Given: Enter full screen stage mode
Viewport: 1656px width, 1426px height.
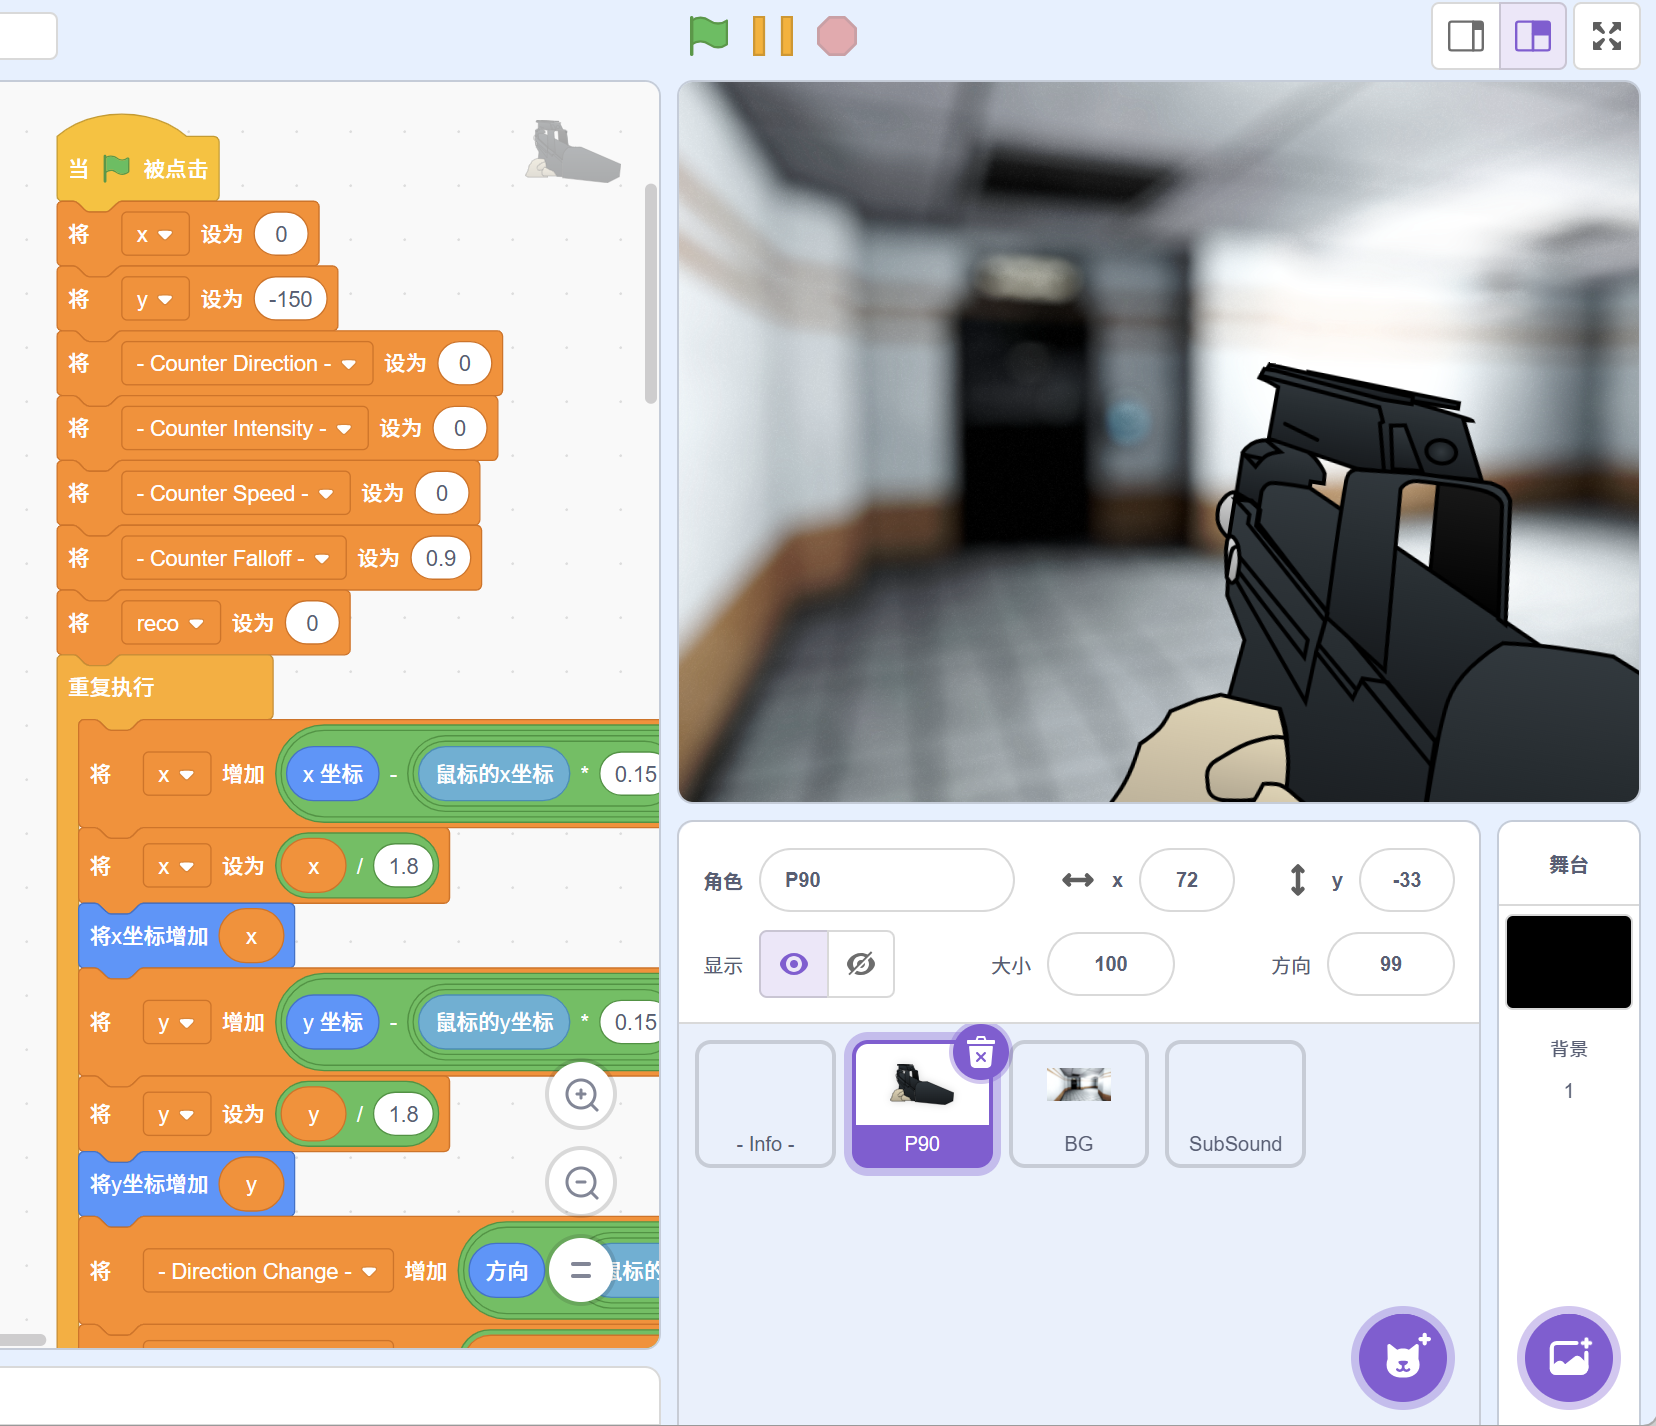Looking at the screenshot, I should 1606,36.
